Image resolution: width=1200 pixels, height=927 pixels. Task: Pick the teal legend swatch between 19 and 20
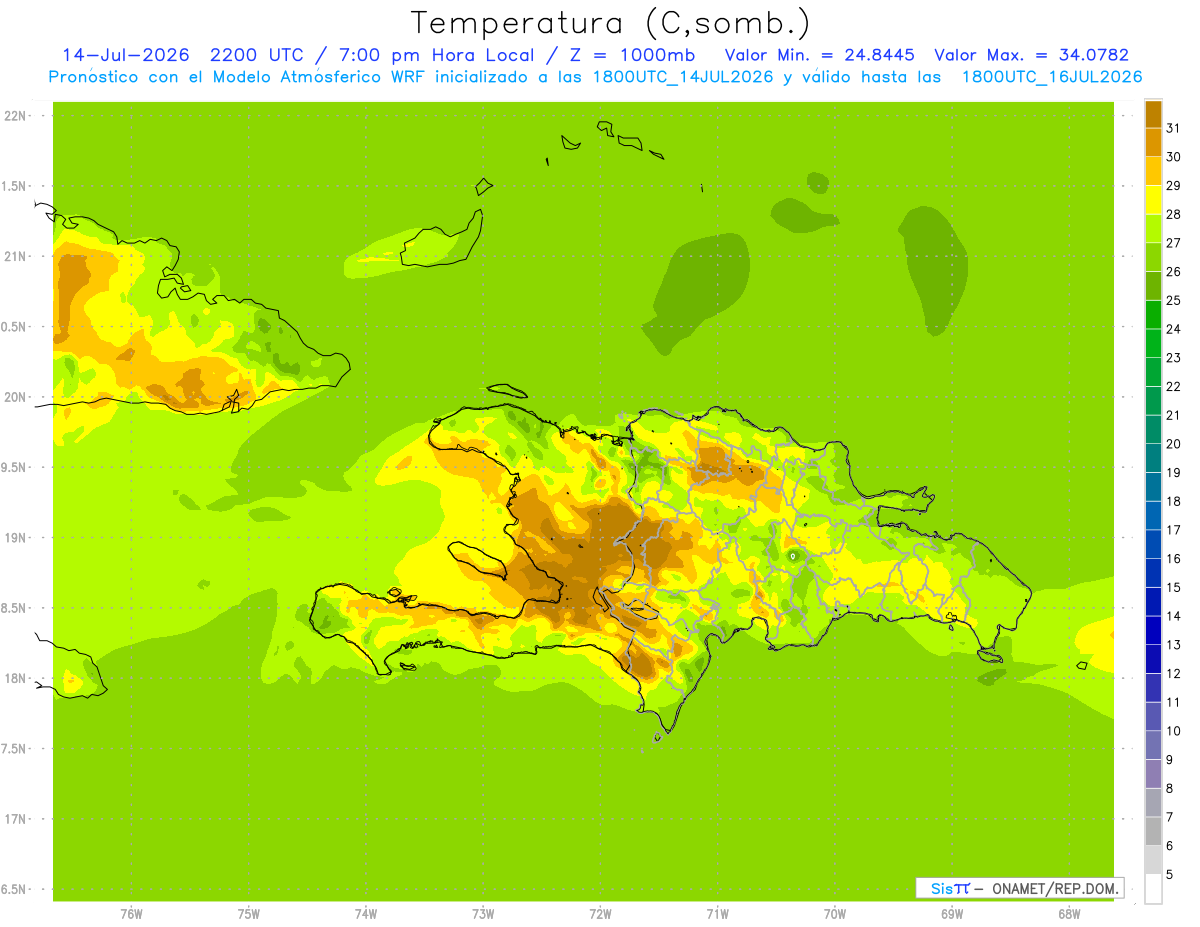pyautogui.click(x=1153, y=458)
